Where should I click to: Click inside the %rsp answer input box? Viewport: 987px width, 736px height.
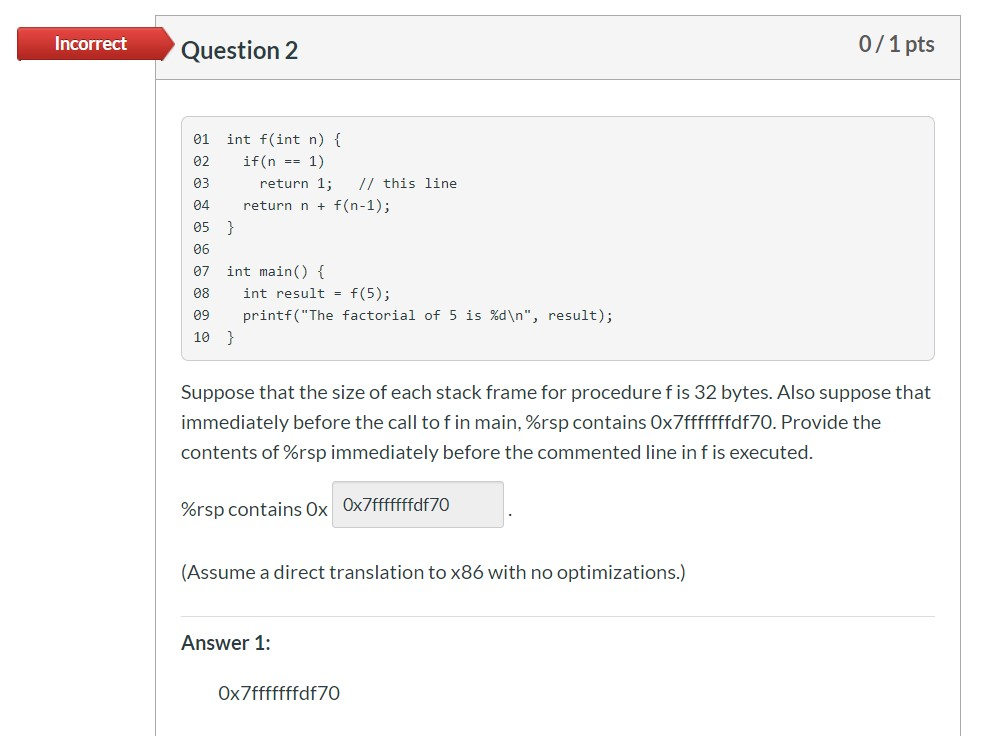coord(417,504)
